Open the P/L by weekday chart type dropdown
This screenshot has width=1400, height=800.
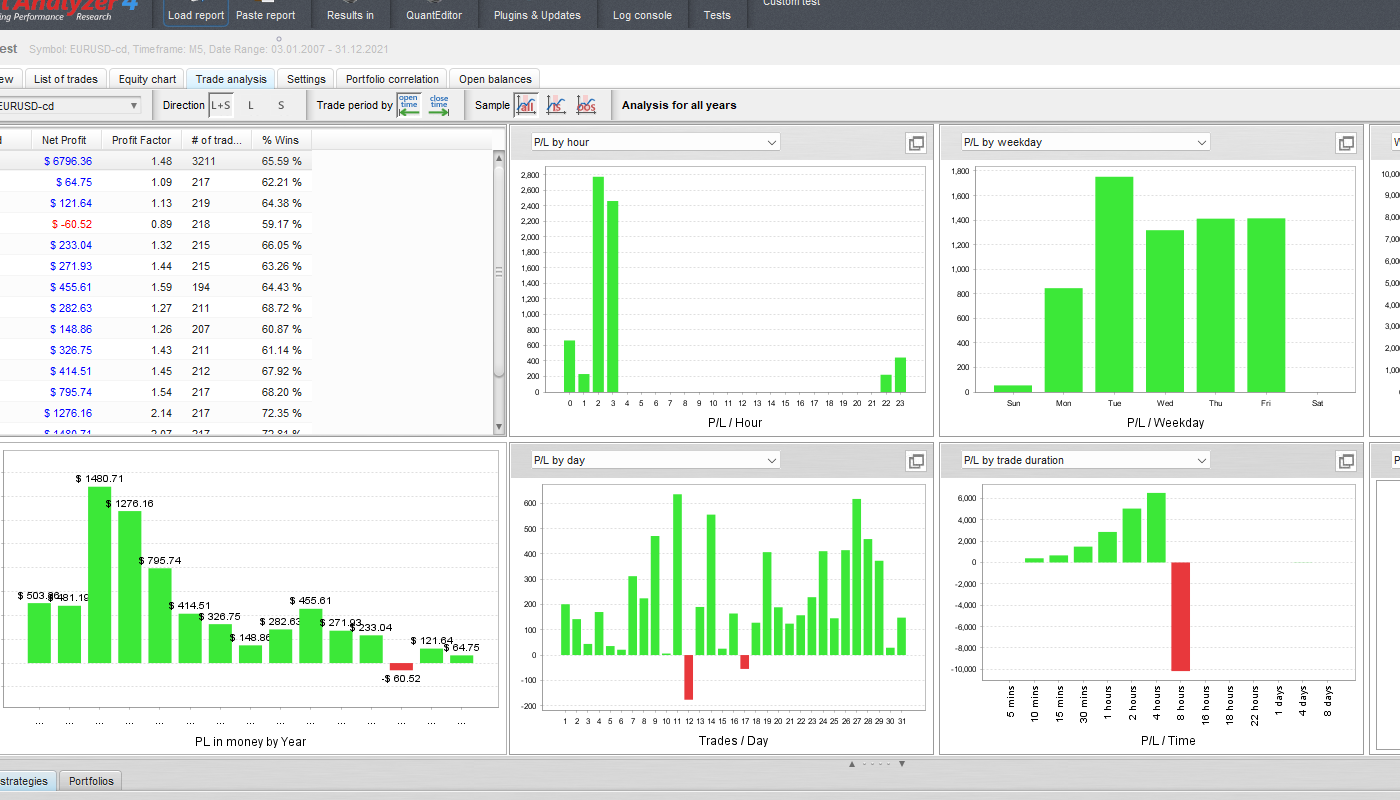coord(1085,142)
